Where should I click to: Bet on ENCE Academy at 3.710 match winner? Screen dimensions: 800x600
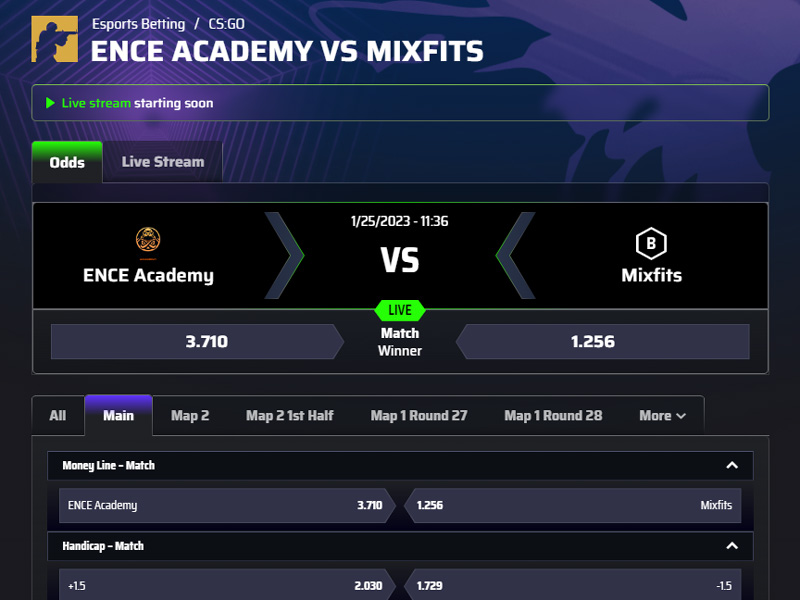[197, 341]
